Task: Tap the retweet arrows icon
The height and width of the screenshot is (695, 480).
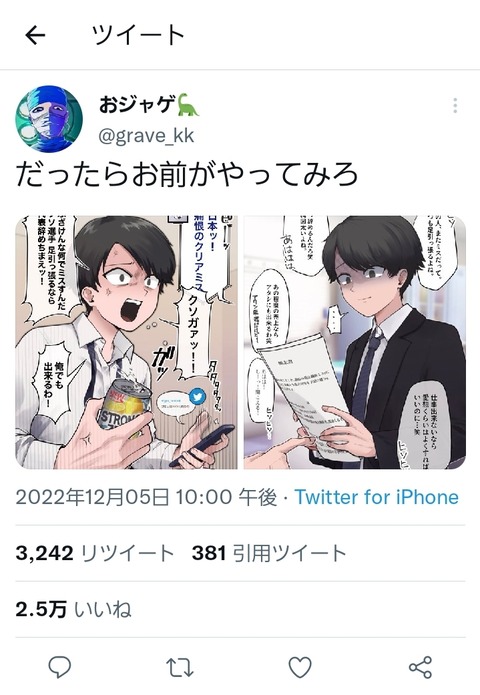Action: coord(180,667)
